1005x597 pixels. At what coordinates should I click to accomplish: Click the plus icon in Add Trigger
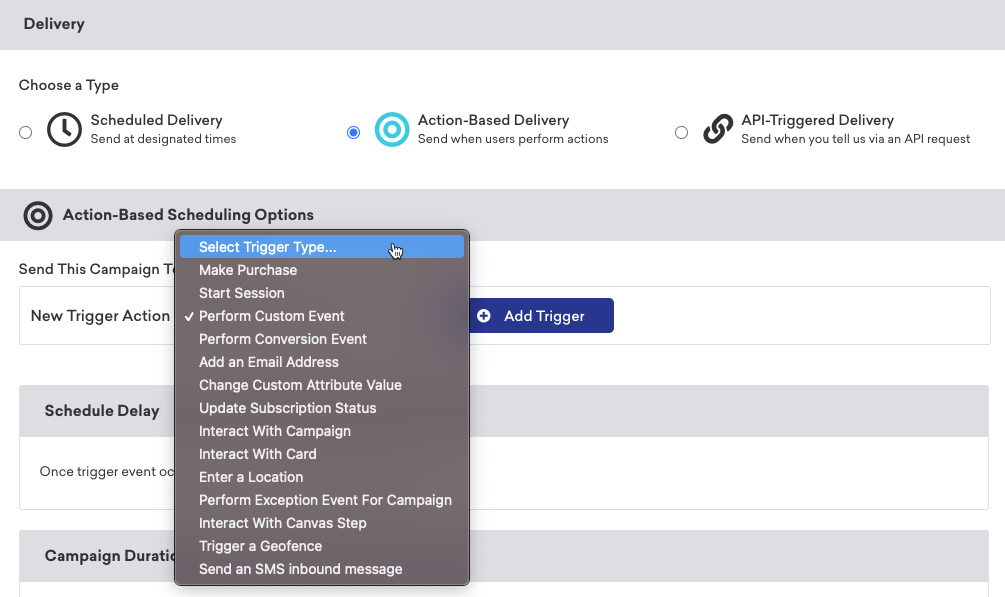[x=484, y=316]
